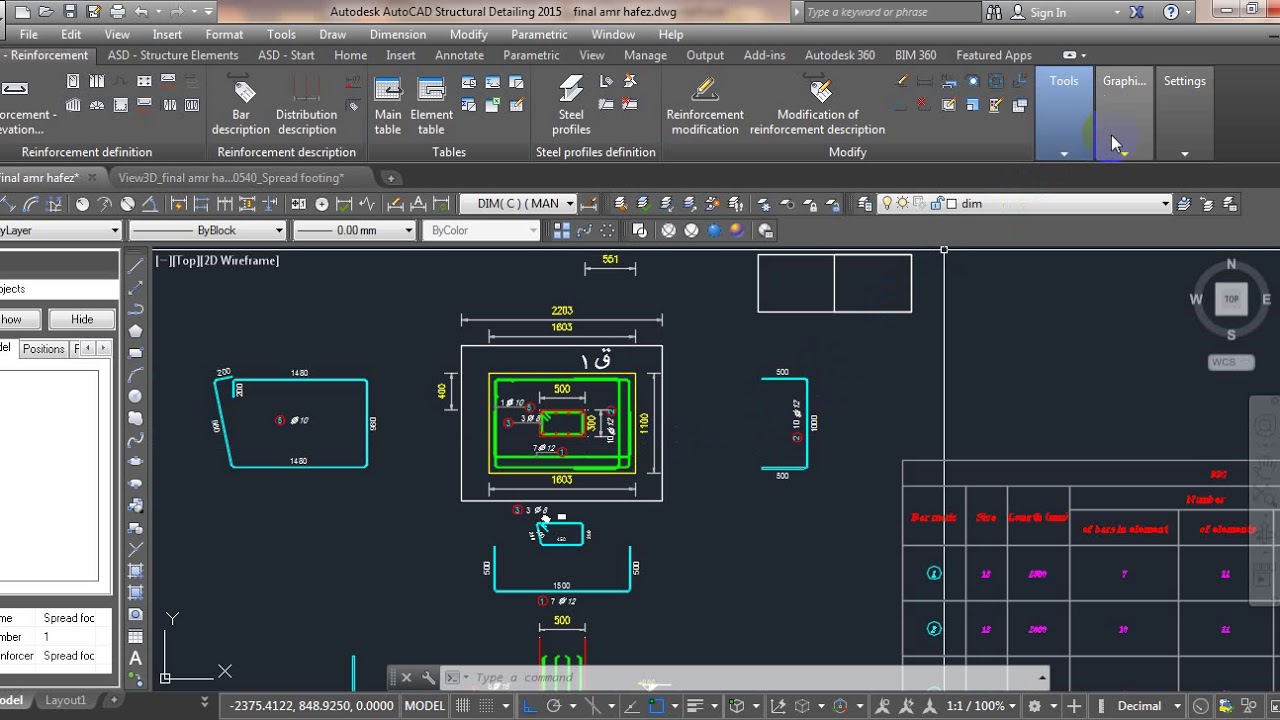Toggle the MODEL space status button
The width and height of the screenshot is (1280, 720).
coord(425,705)
